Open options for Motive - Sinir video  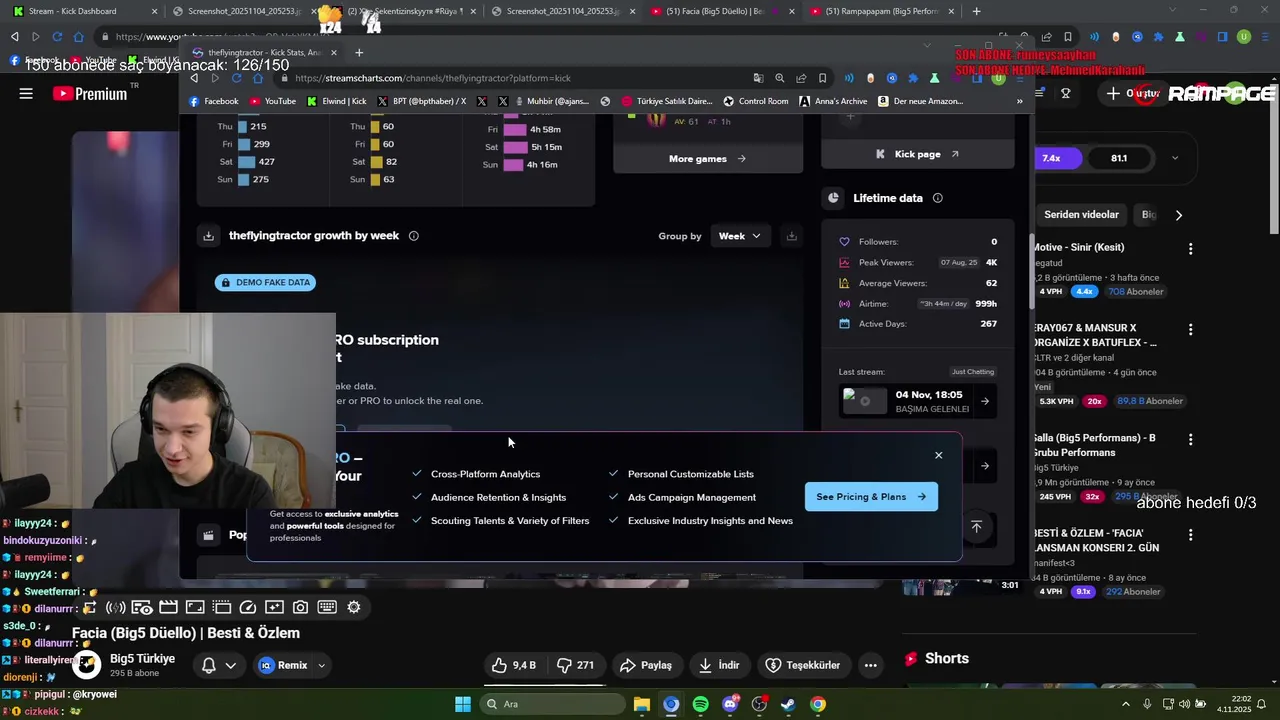tap(1190, 248)
